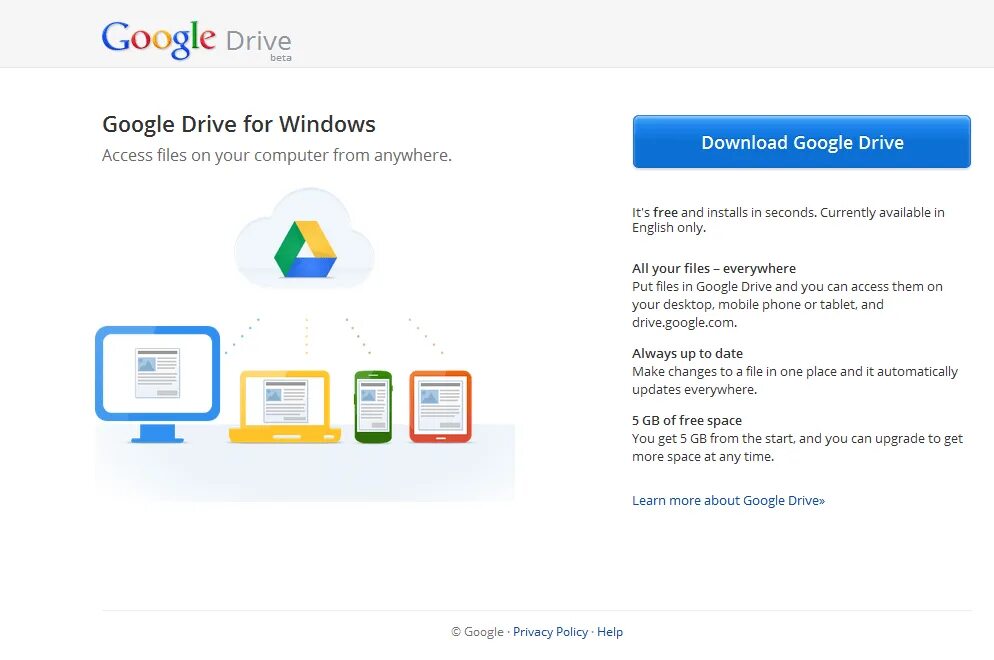
Task: Click the 'Put files in Google Drive' paragraph
Action: point(787,304)
